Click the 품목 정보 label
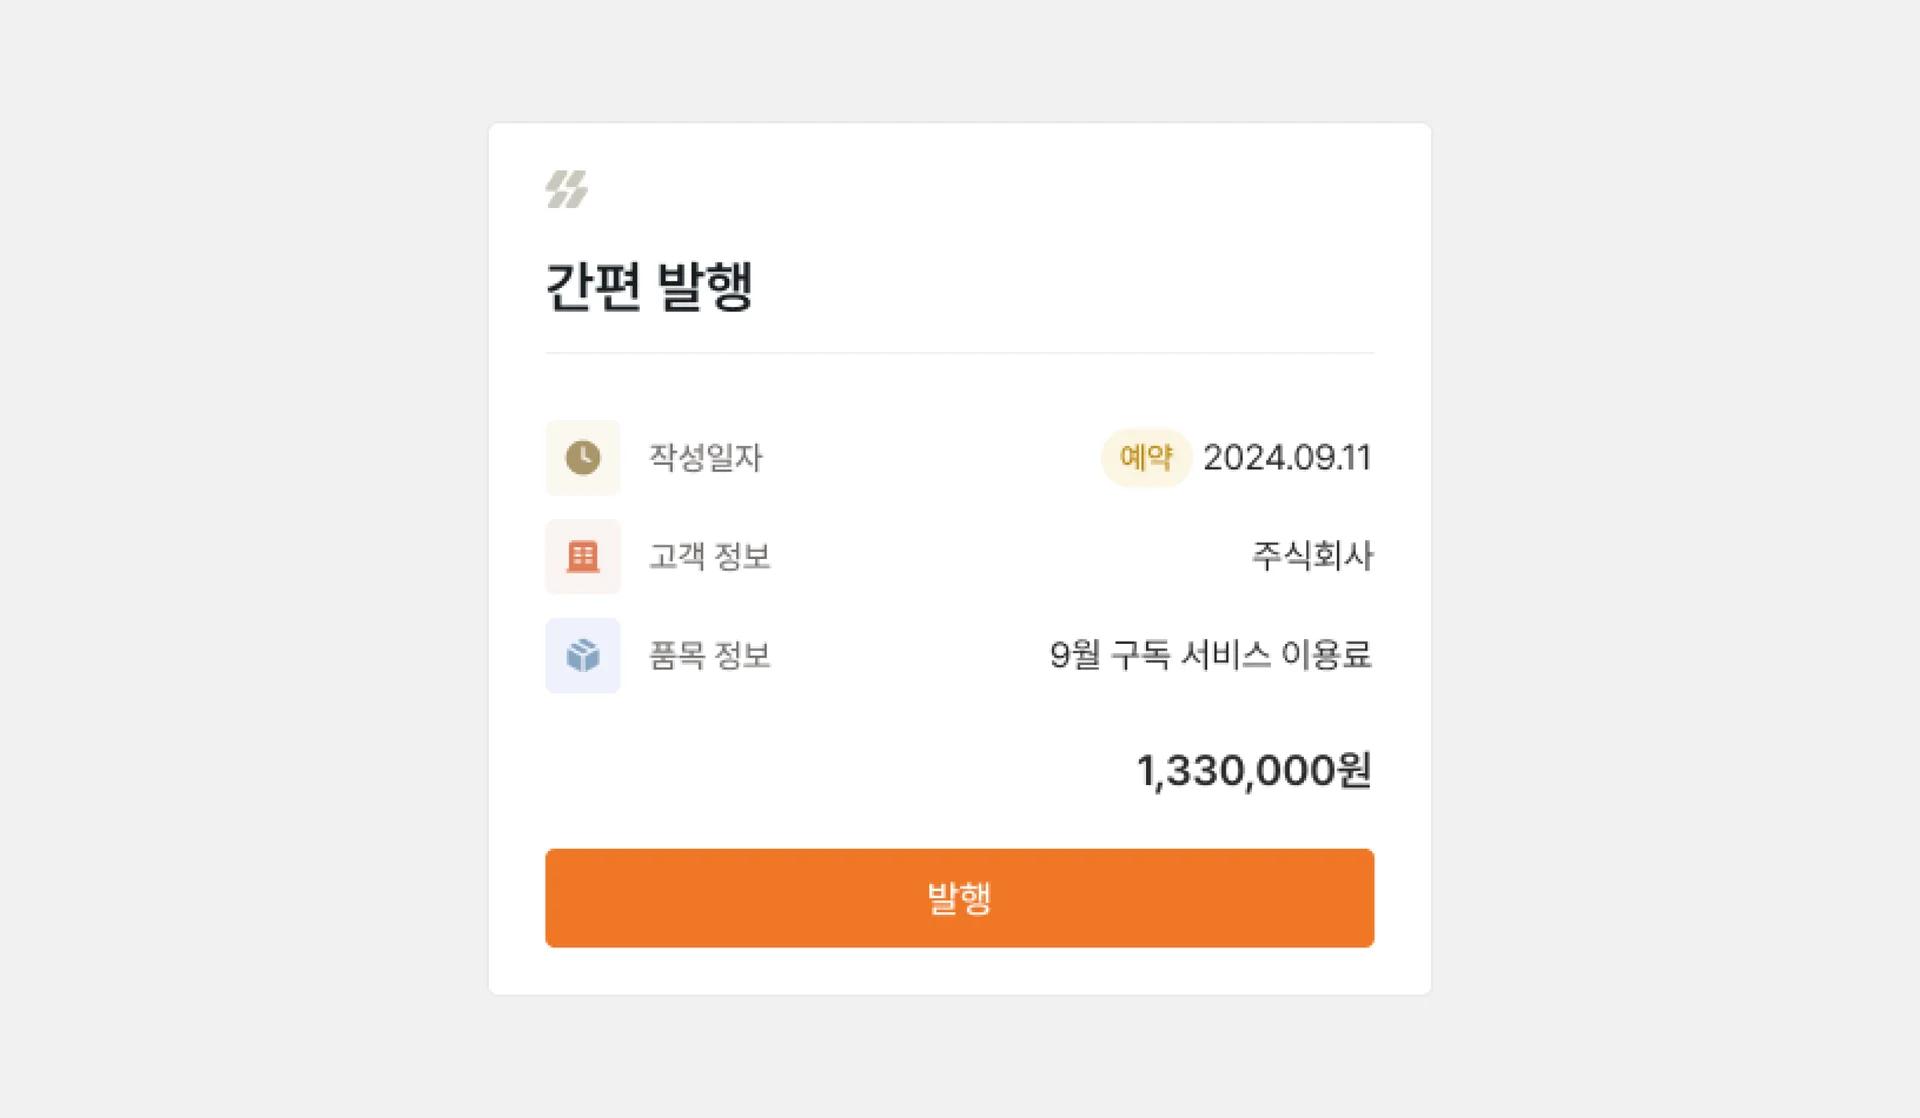Screen dimensions: 1920x1118 click(x=710, y=656)
